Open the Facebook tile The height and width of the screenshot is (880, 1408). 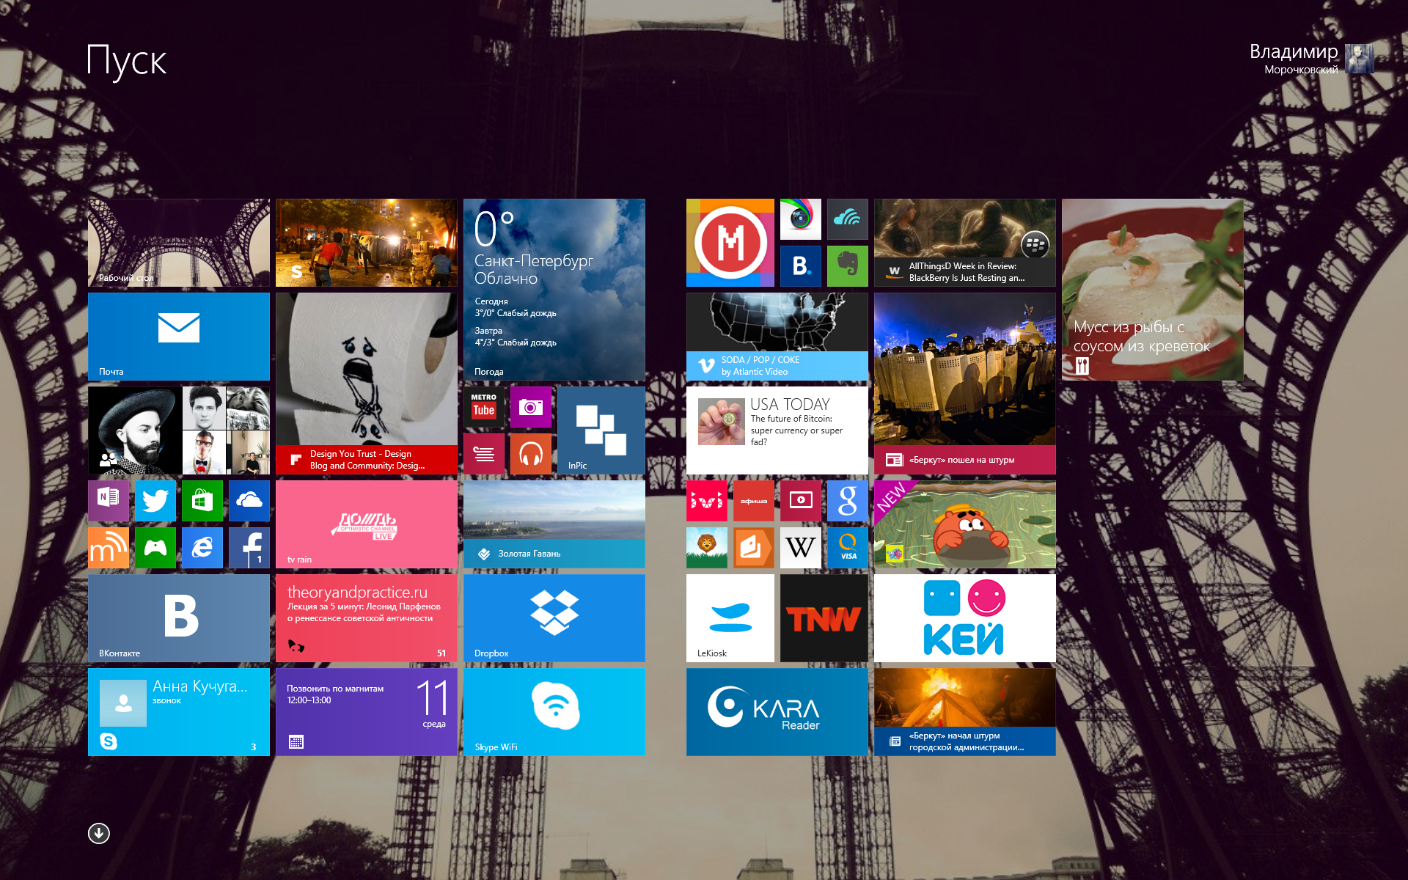point(249,548)
